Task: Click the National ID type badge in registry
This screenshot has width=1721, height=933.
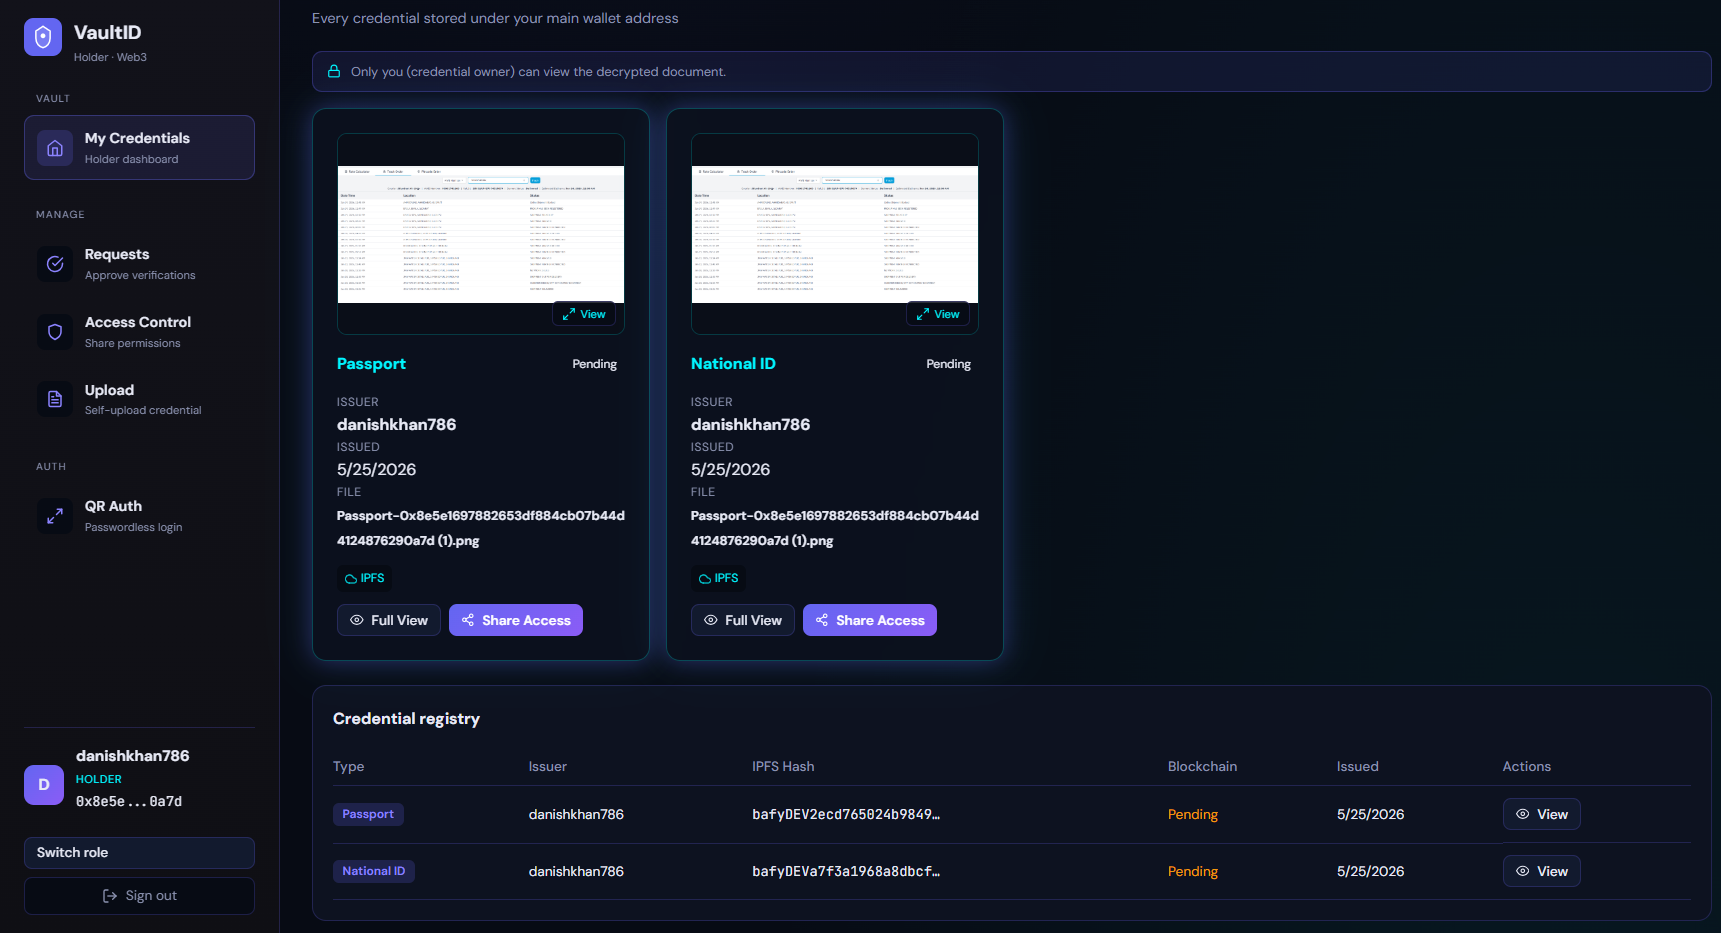Action: click(374, 871)
